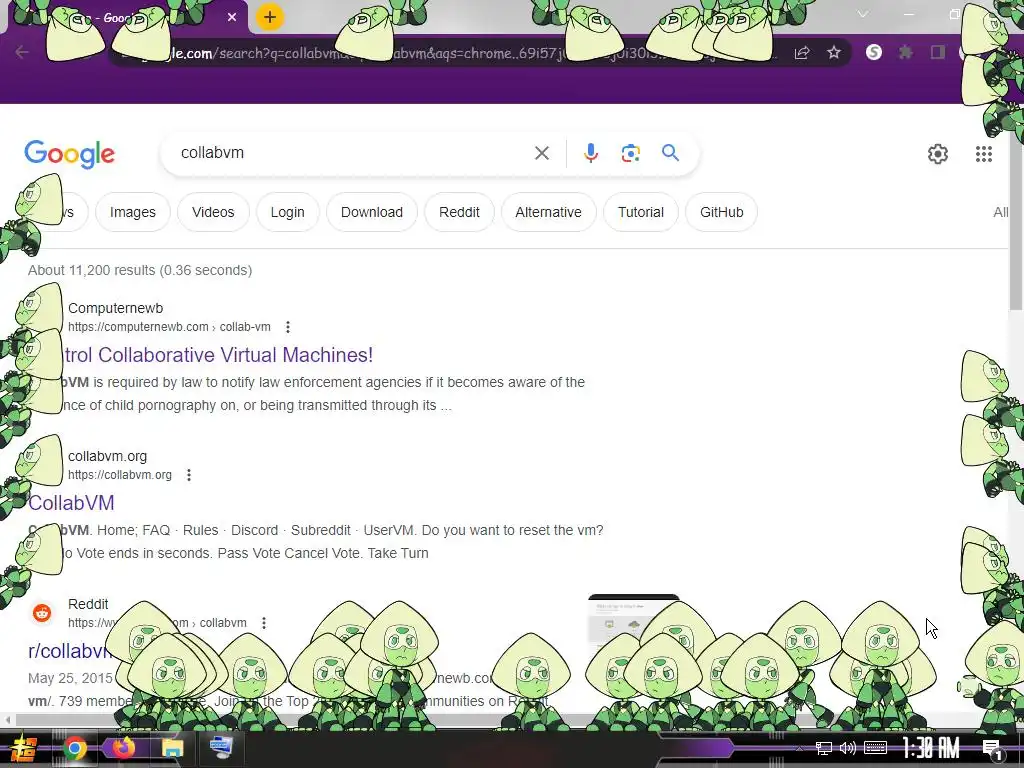Click the Reddit favicon on the third result
Viewport: 1024px width, 768px height.
(x=42, y=613)
